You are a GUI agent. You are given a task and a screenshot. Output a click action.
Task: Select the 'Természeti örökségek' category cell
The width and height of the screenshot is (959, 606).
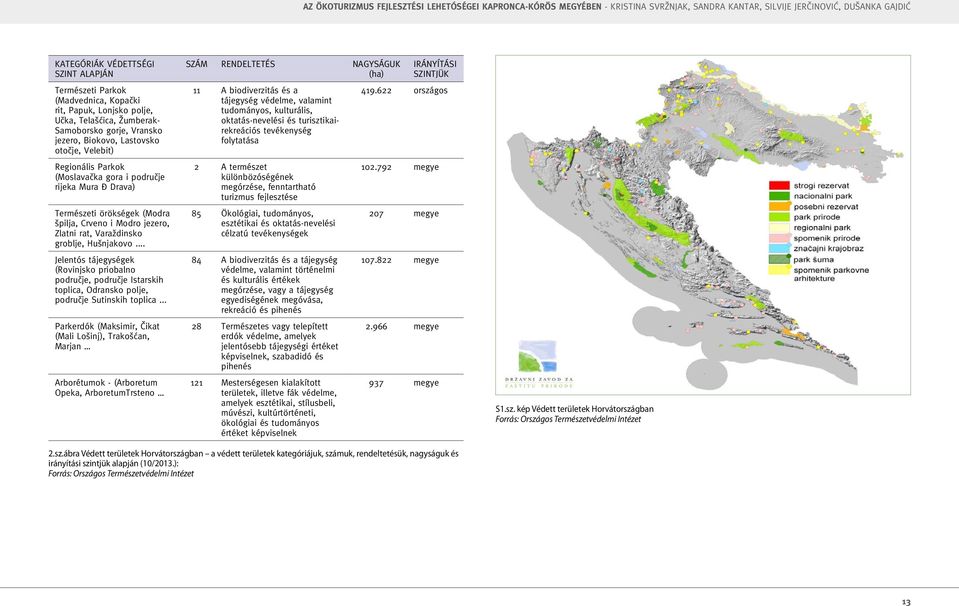pyautogui.click(x=113, y=229)
